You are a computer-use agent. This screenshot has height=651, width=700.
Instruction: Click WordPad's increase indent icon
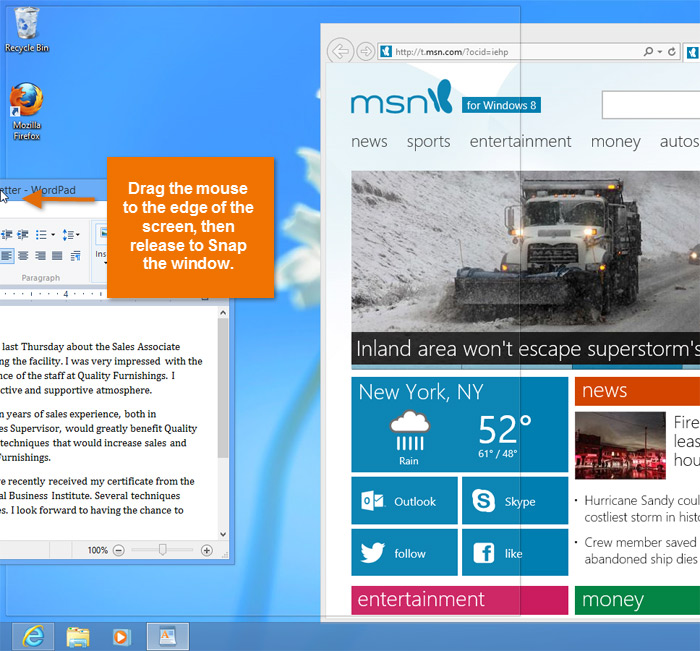[23, 234]
